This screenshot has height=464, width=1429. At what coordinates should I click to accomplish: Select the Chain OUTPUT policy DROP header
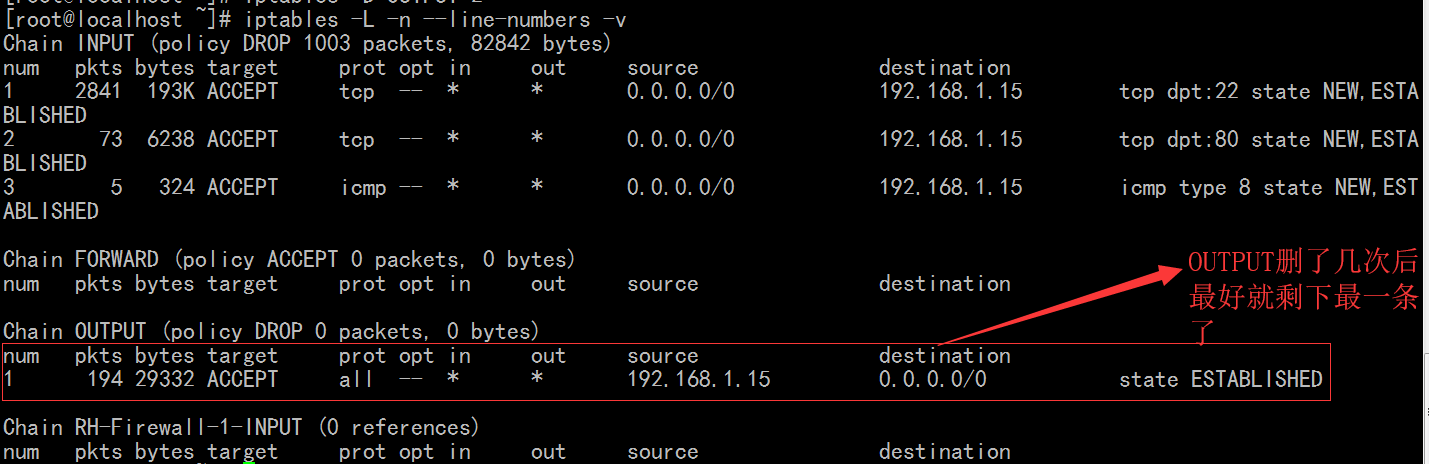click(271, 332)
